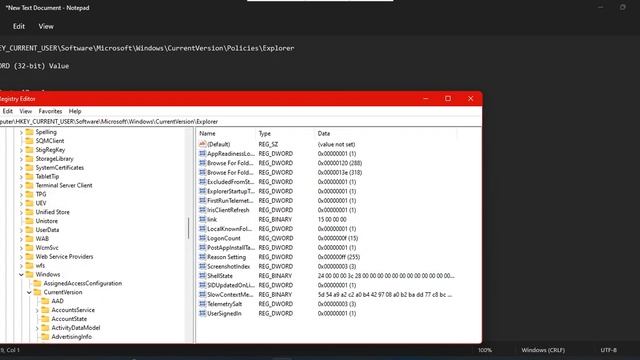Click the SlowContextMe... value icon
Screen dimensions: 640x360
tap(202, 294)
